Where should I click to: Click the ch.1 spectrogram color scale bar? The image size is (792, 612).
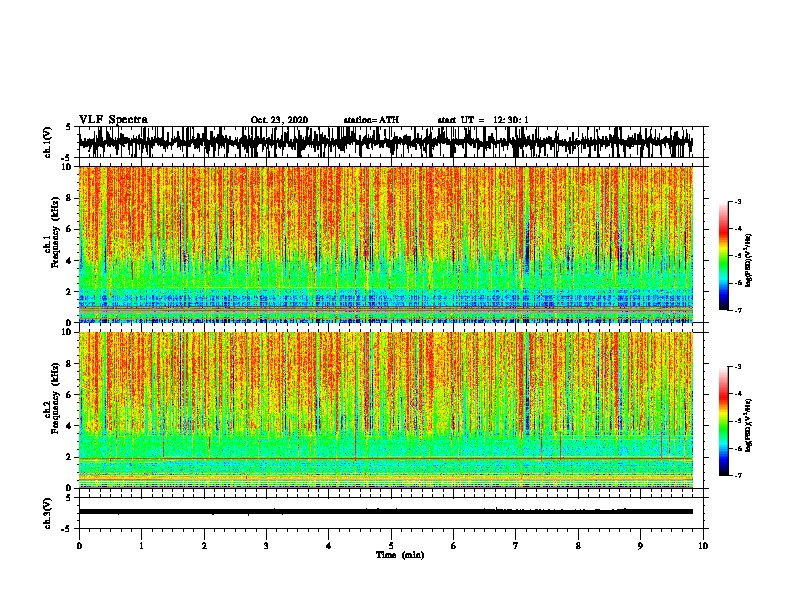click(723, 256)
